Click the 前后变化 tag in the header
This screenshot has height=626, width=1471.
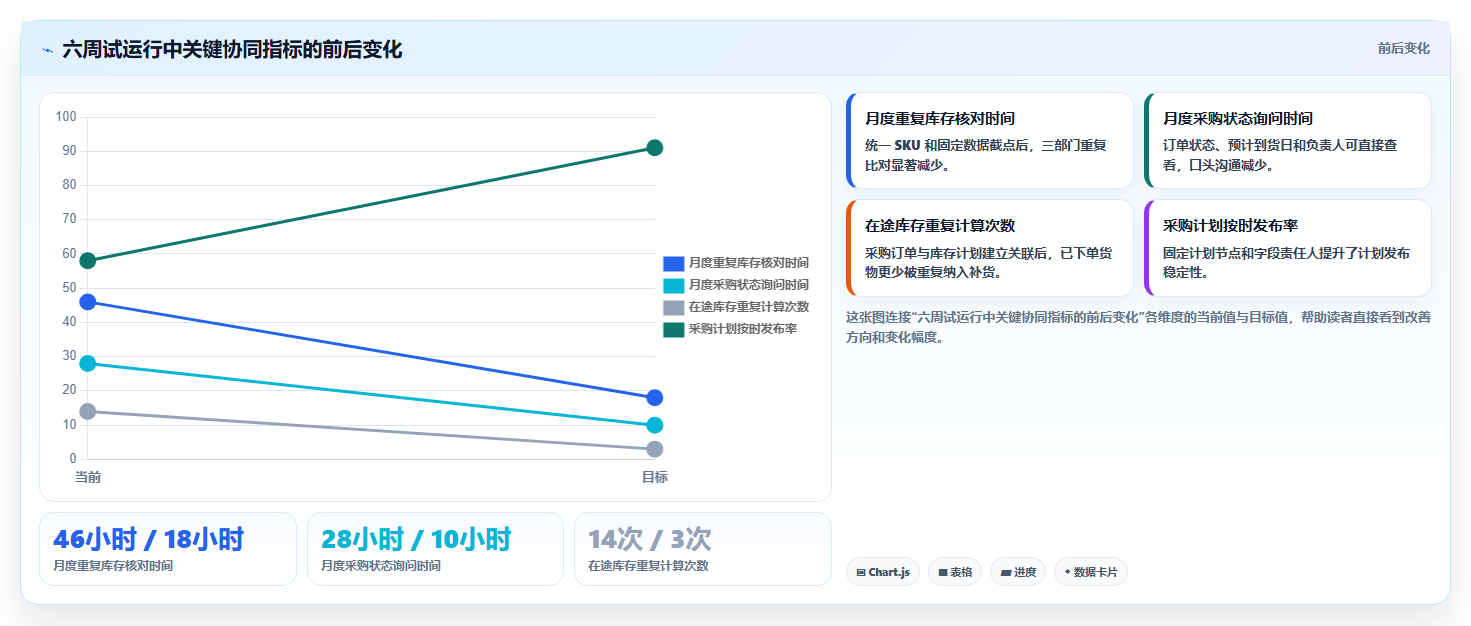(1403, 48)
